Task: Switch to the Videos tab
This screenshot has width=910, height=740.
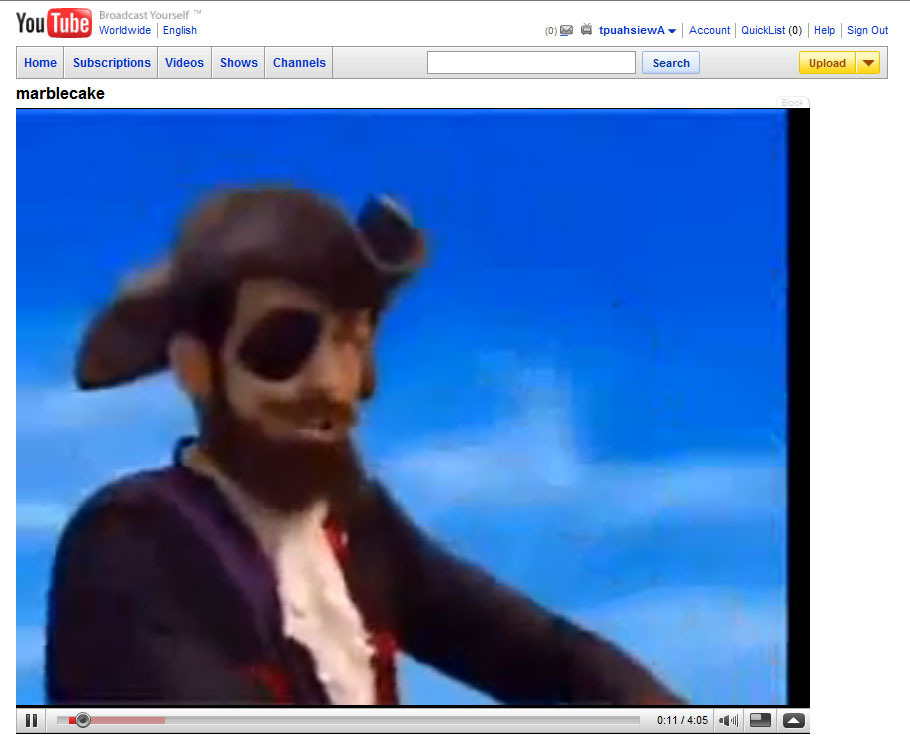Action: click(184, 63)
